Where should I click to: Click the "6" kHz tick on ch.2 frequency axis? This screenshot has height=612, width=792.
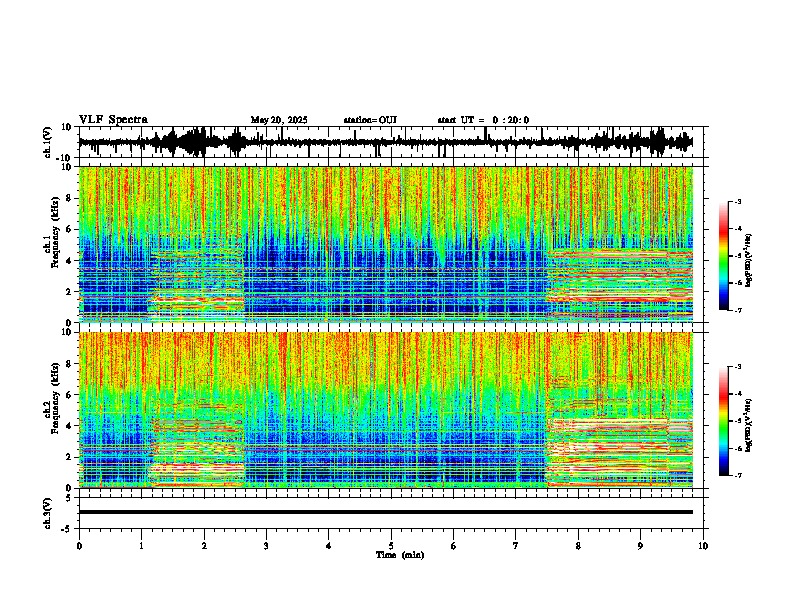click(x=70, y=395)
